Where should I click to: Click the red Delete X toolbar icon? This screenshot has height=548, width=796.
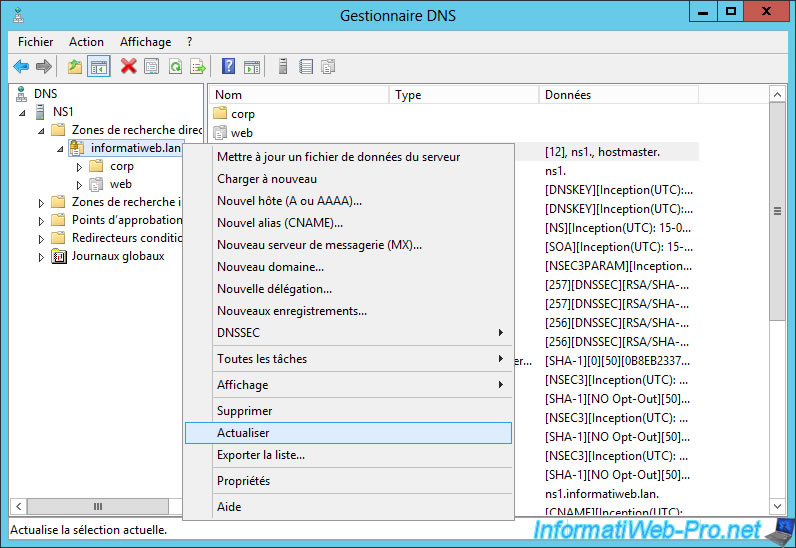pyautogui.click(x=128, y=67)
